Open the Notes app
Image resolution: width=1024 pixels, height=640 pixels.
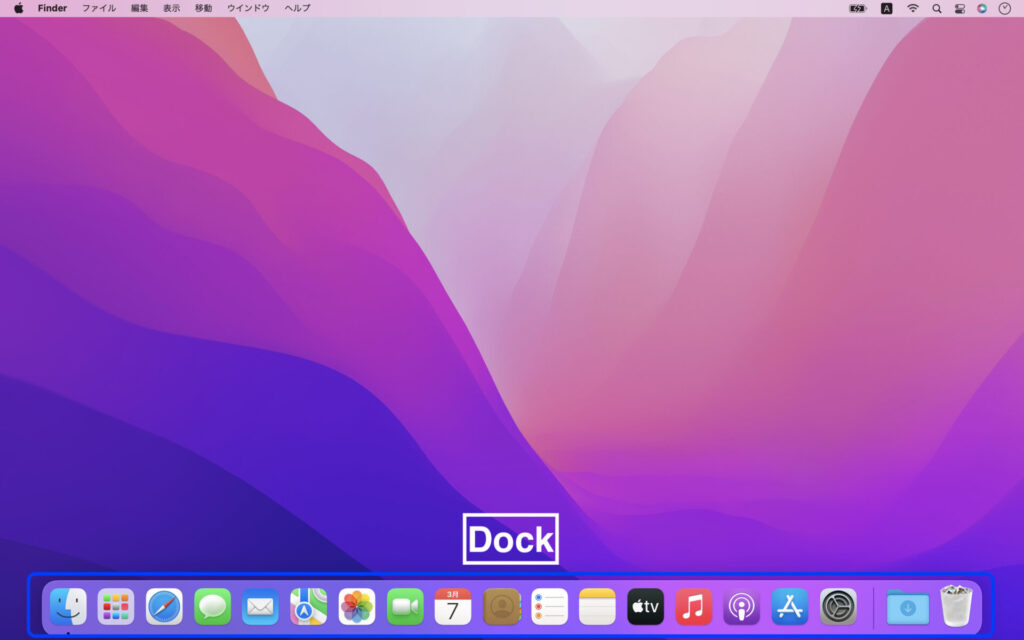click(x=597, y=607)
